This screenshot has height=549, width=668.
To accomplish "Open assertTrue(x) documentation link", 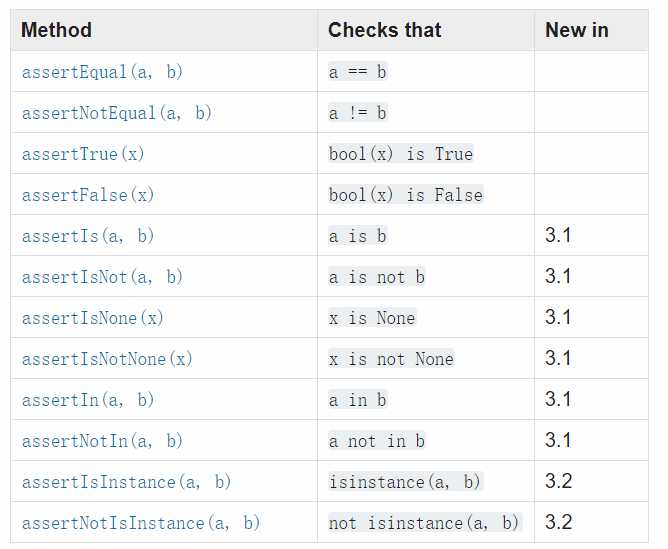I will point(88,154).
